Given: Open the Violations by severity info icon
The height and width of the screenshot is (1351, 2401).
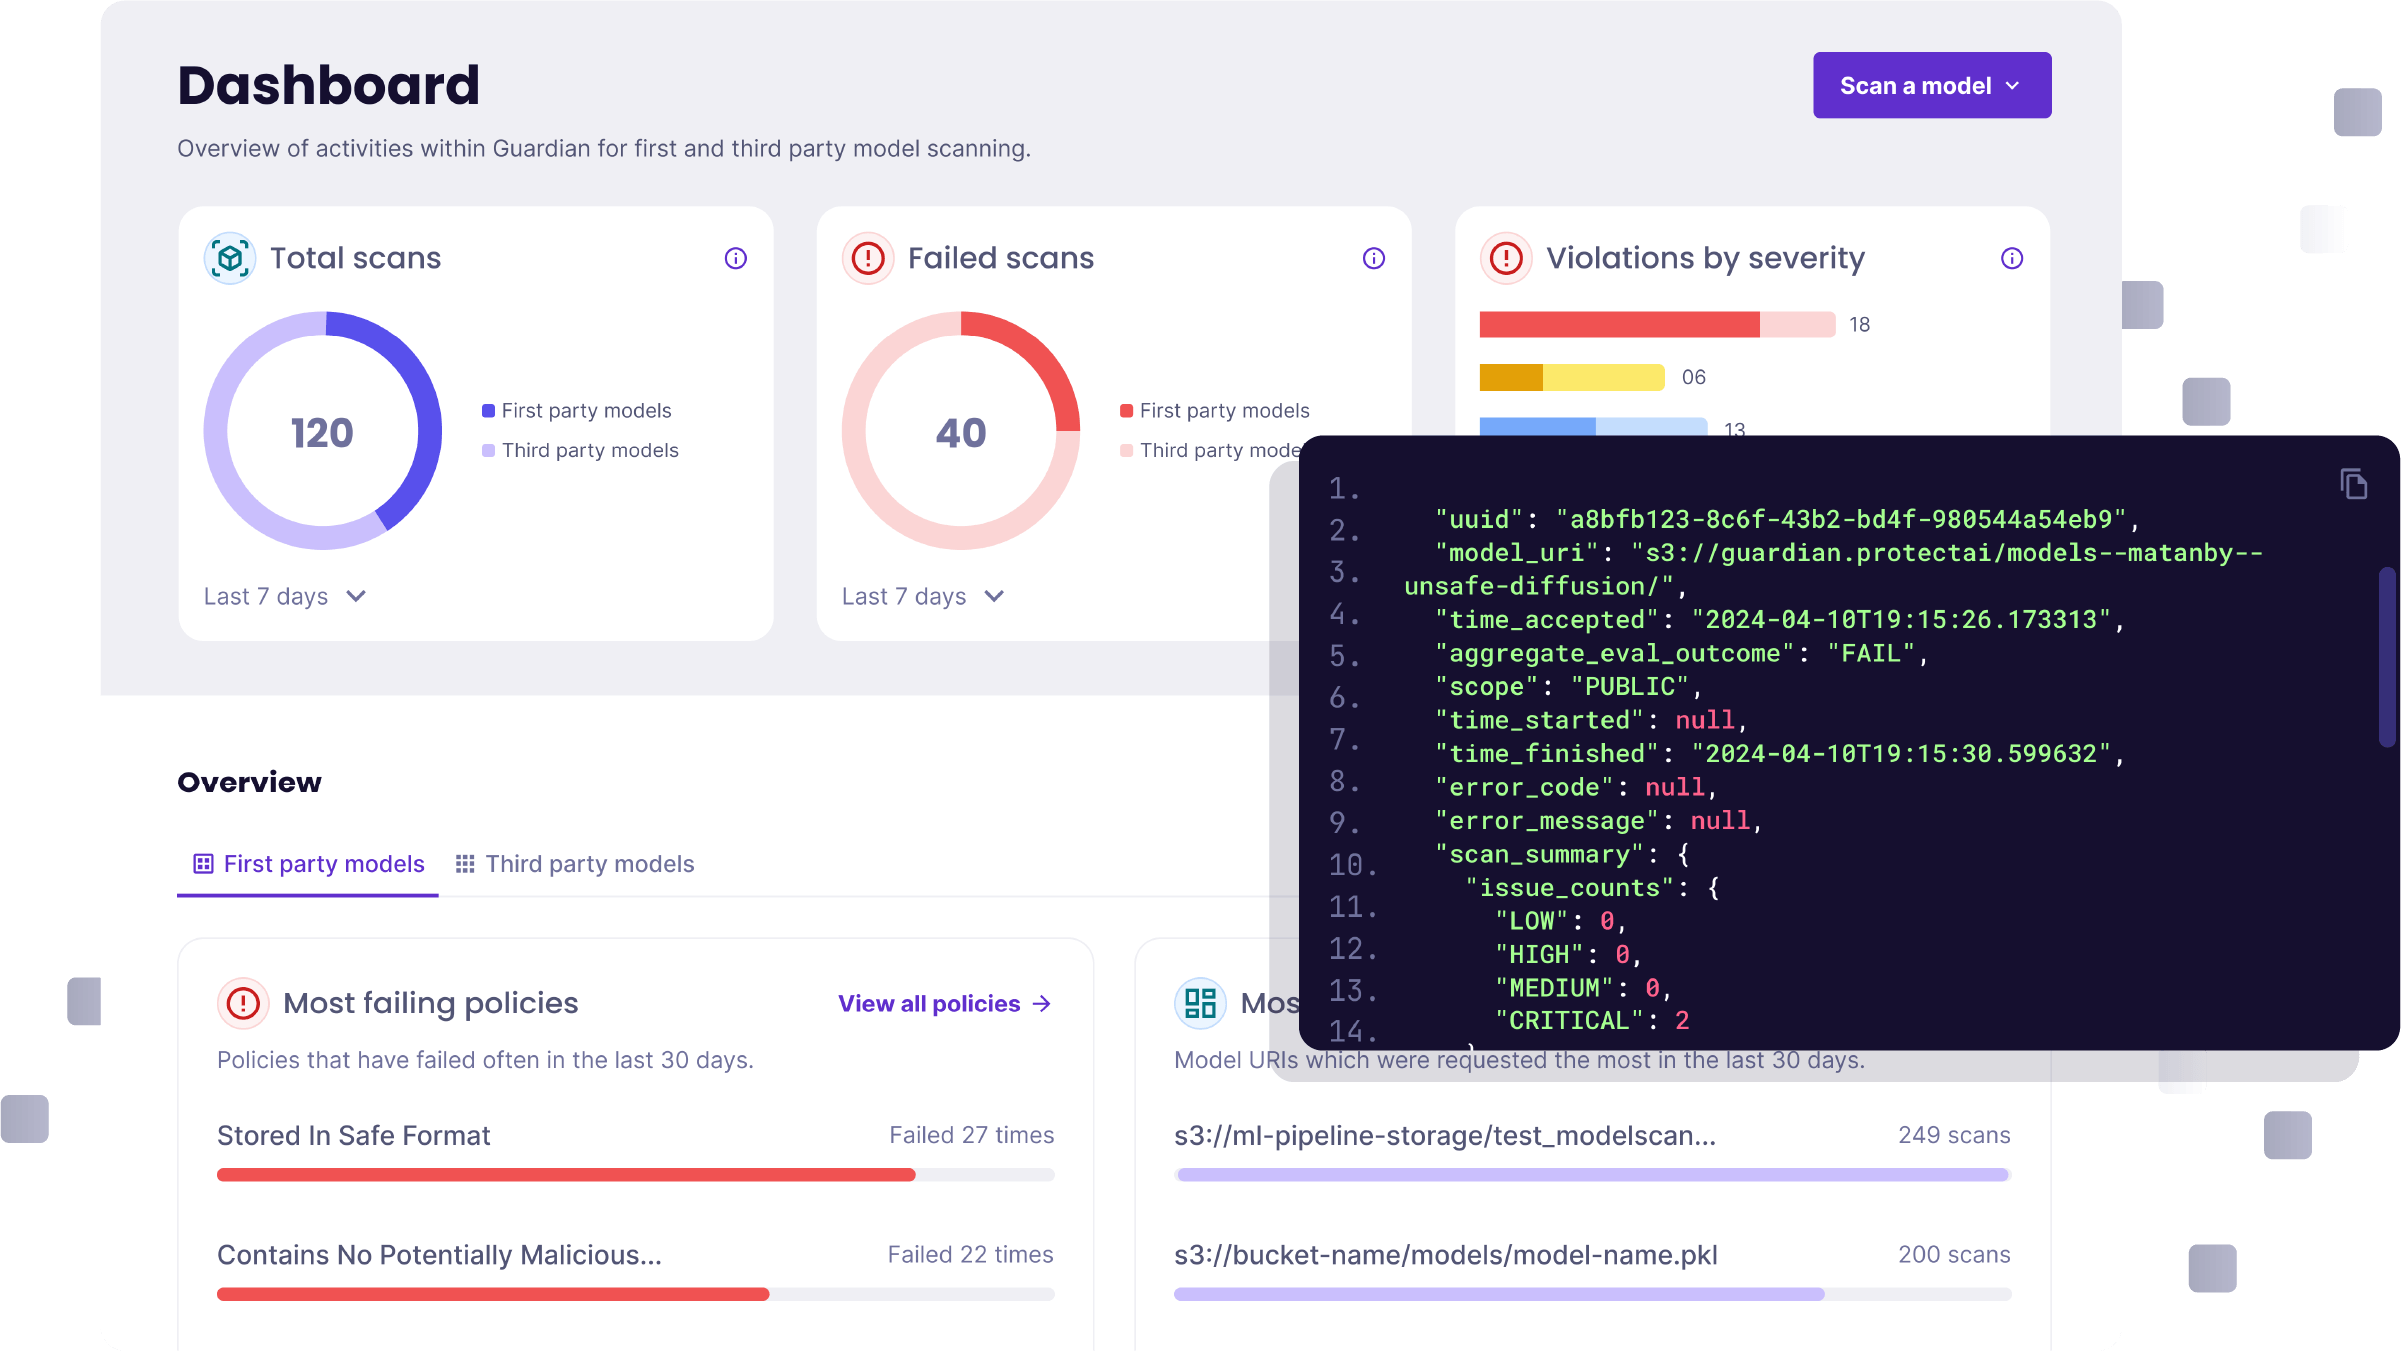Looking at the screenshot, I should click(2011, 258).
